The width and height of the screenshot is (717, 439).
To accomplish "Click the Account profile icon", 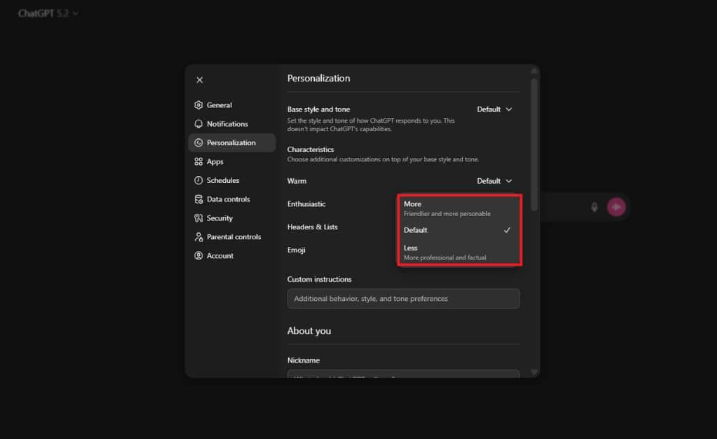I will tap(199, 256).
